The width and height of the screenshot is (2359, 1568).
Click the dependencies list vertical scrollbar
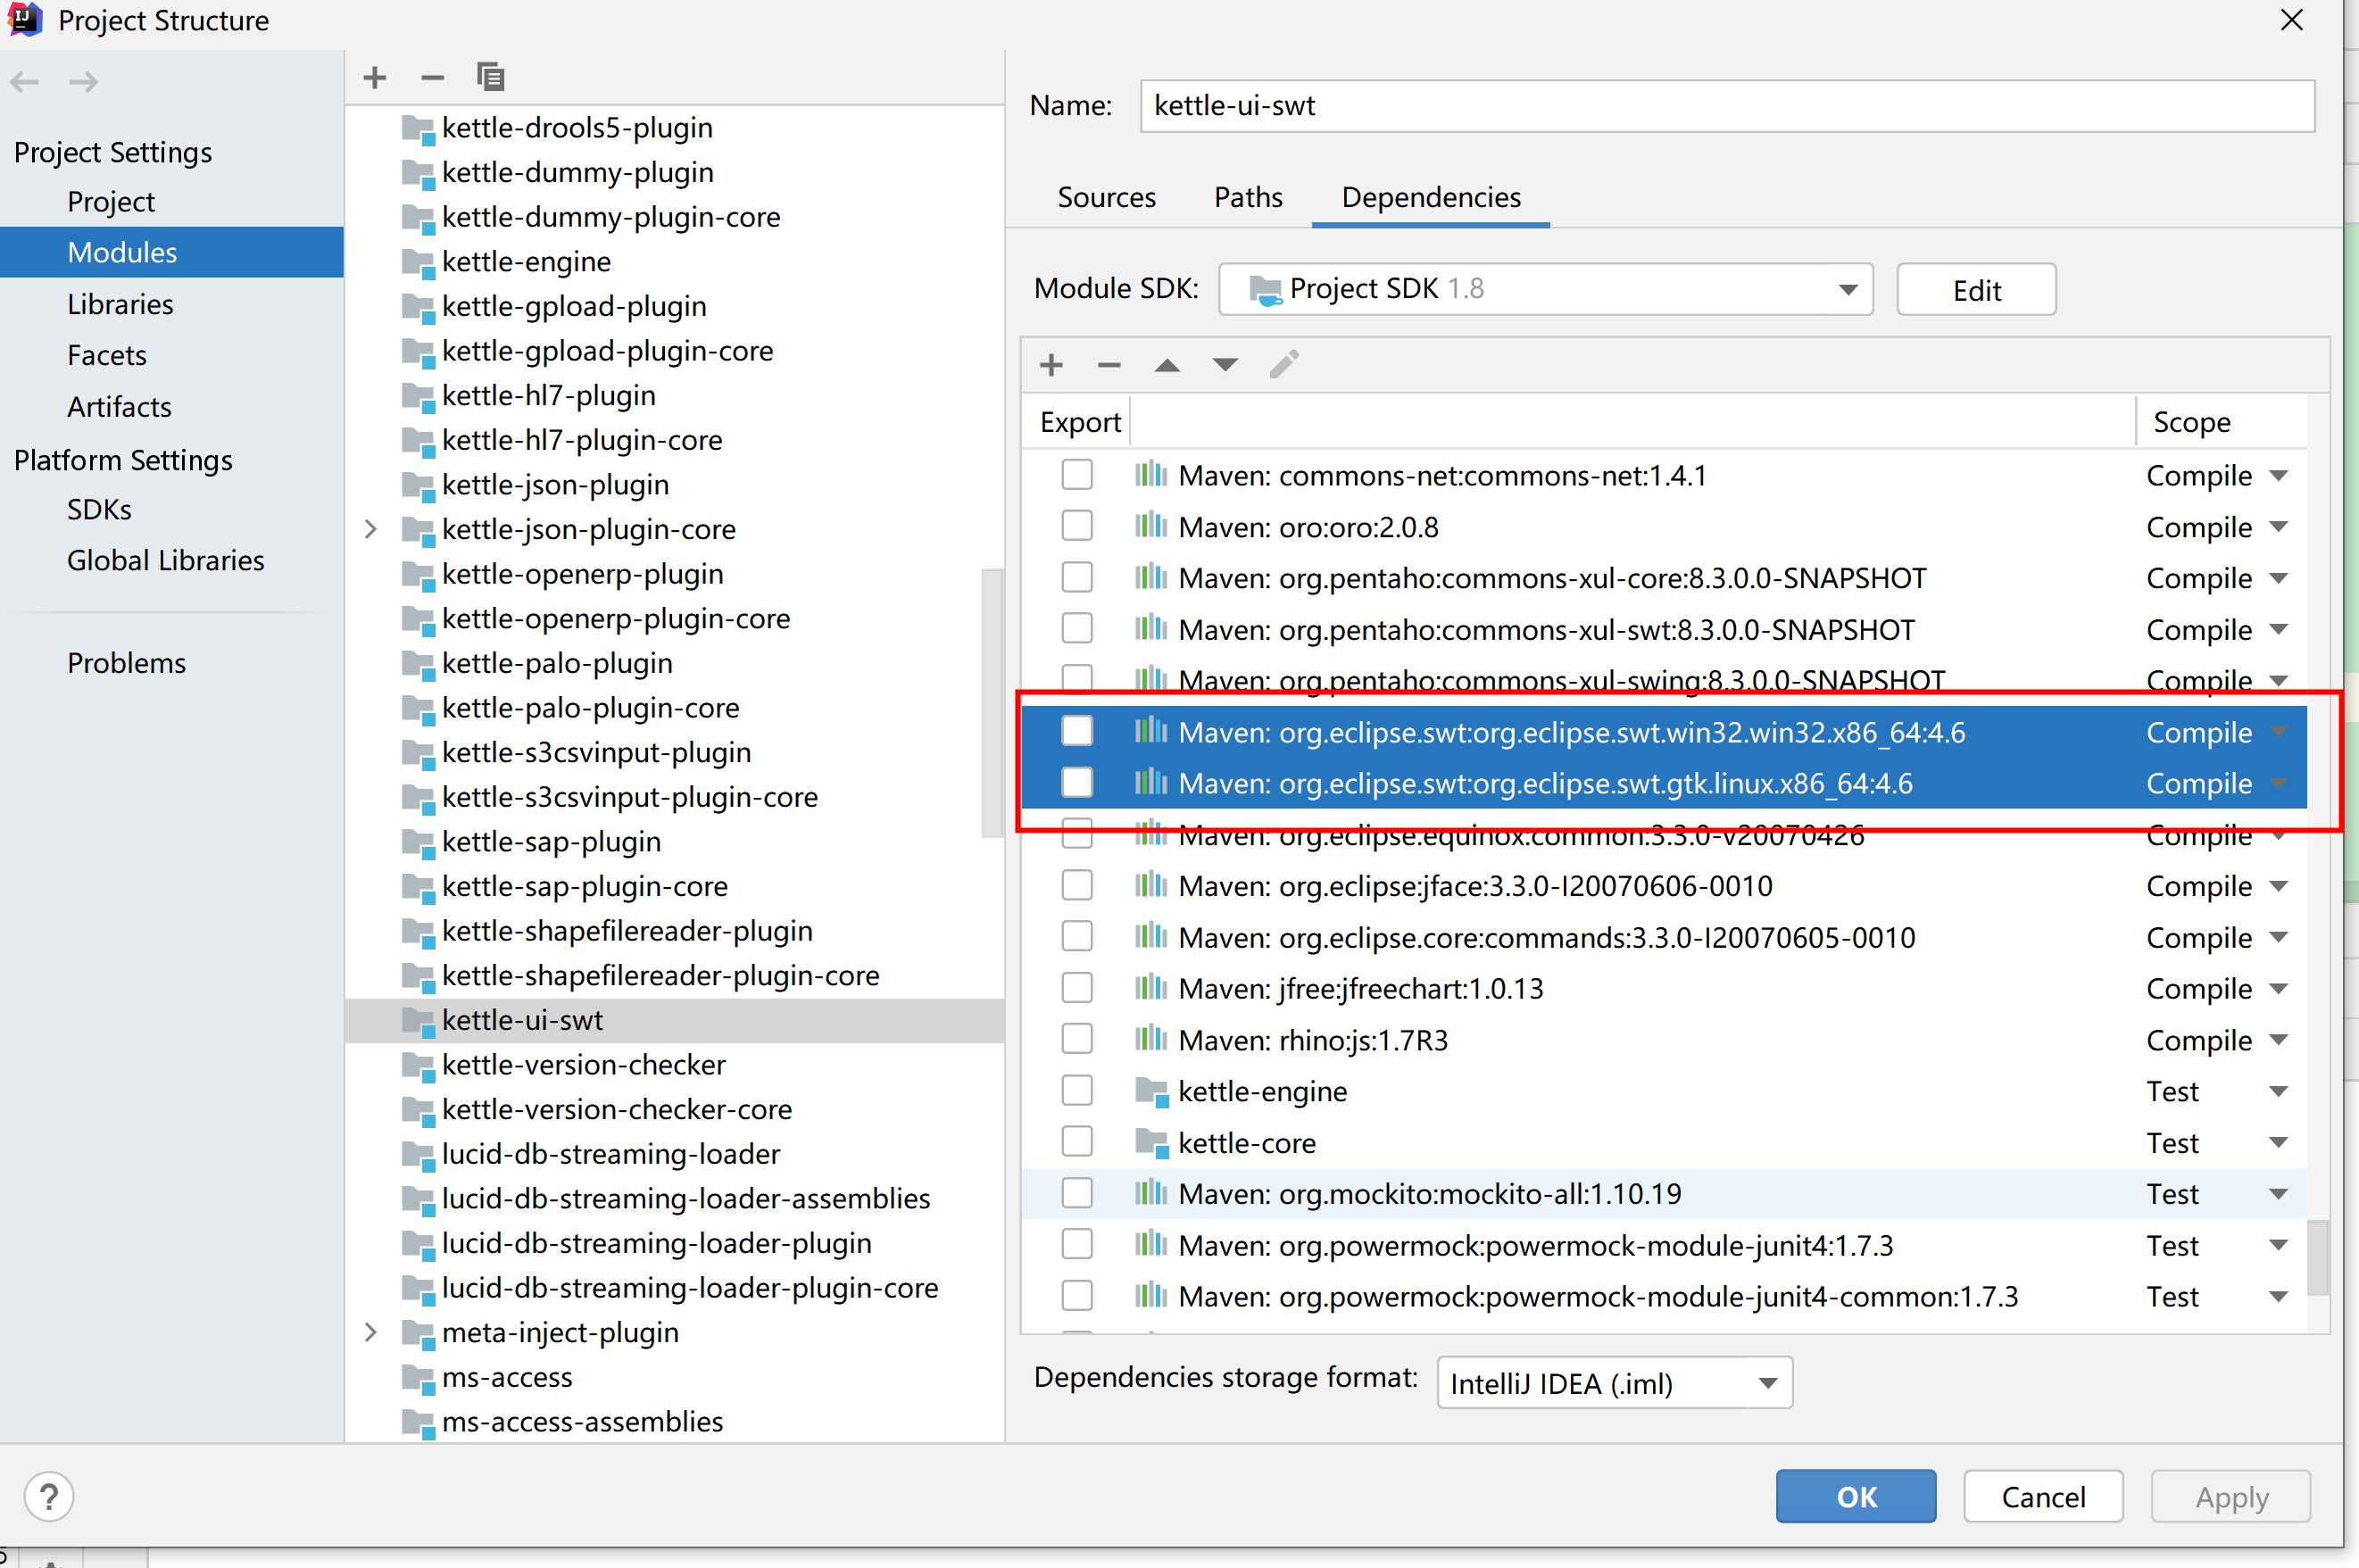tap(2319, 1257)
